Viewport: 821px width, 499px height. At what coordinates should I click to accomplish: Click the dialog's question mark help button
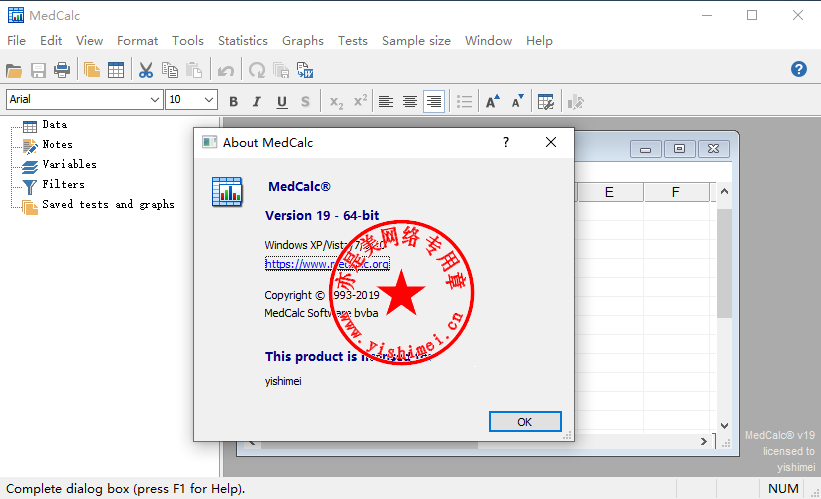click(505, 142)
